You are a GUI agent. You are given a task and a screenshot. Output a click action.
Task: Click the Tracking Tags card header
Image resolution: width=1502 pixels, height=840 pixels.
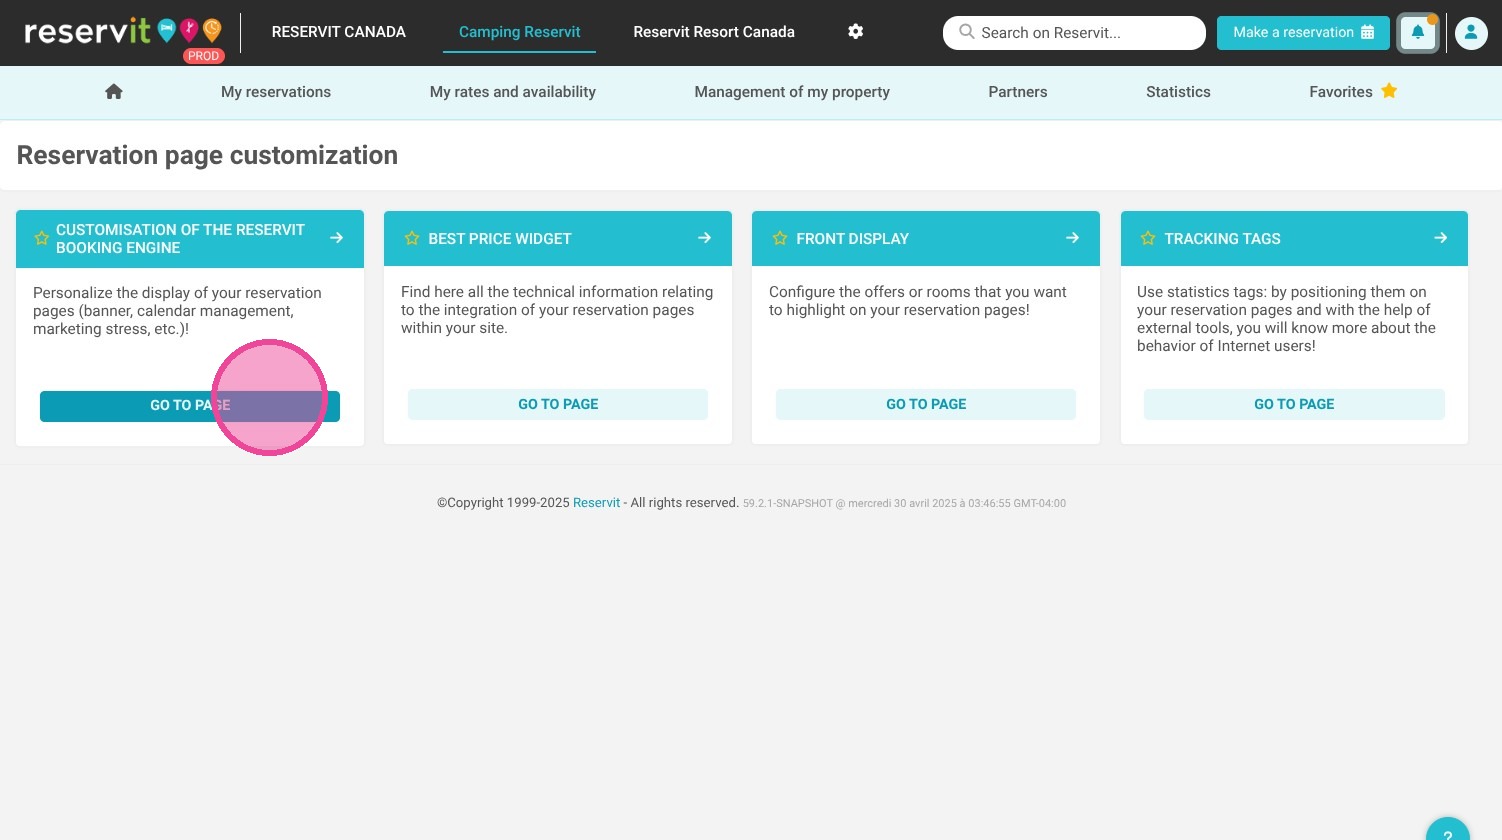pyautogui.click(x=1294, y=238)
